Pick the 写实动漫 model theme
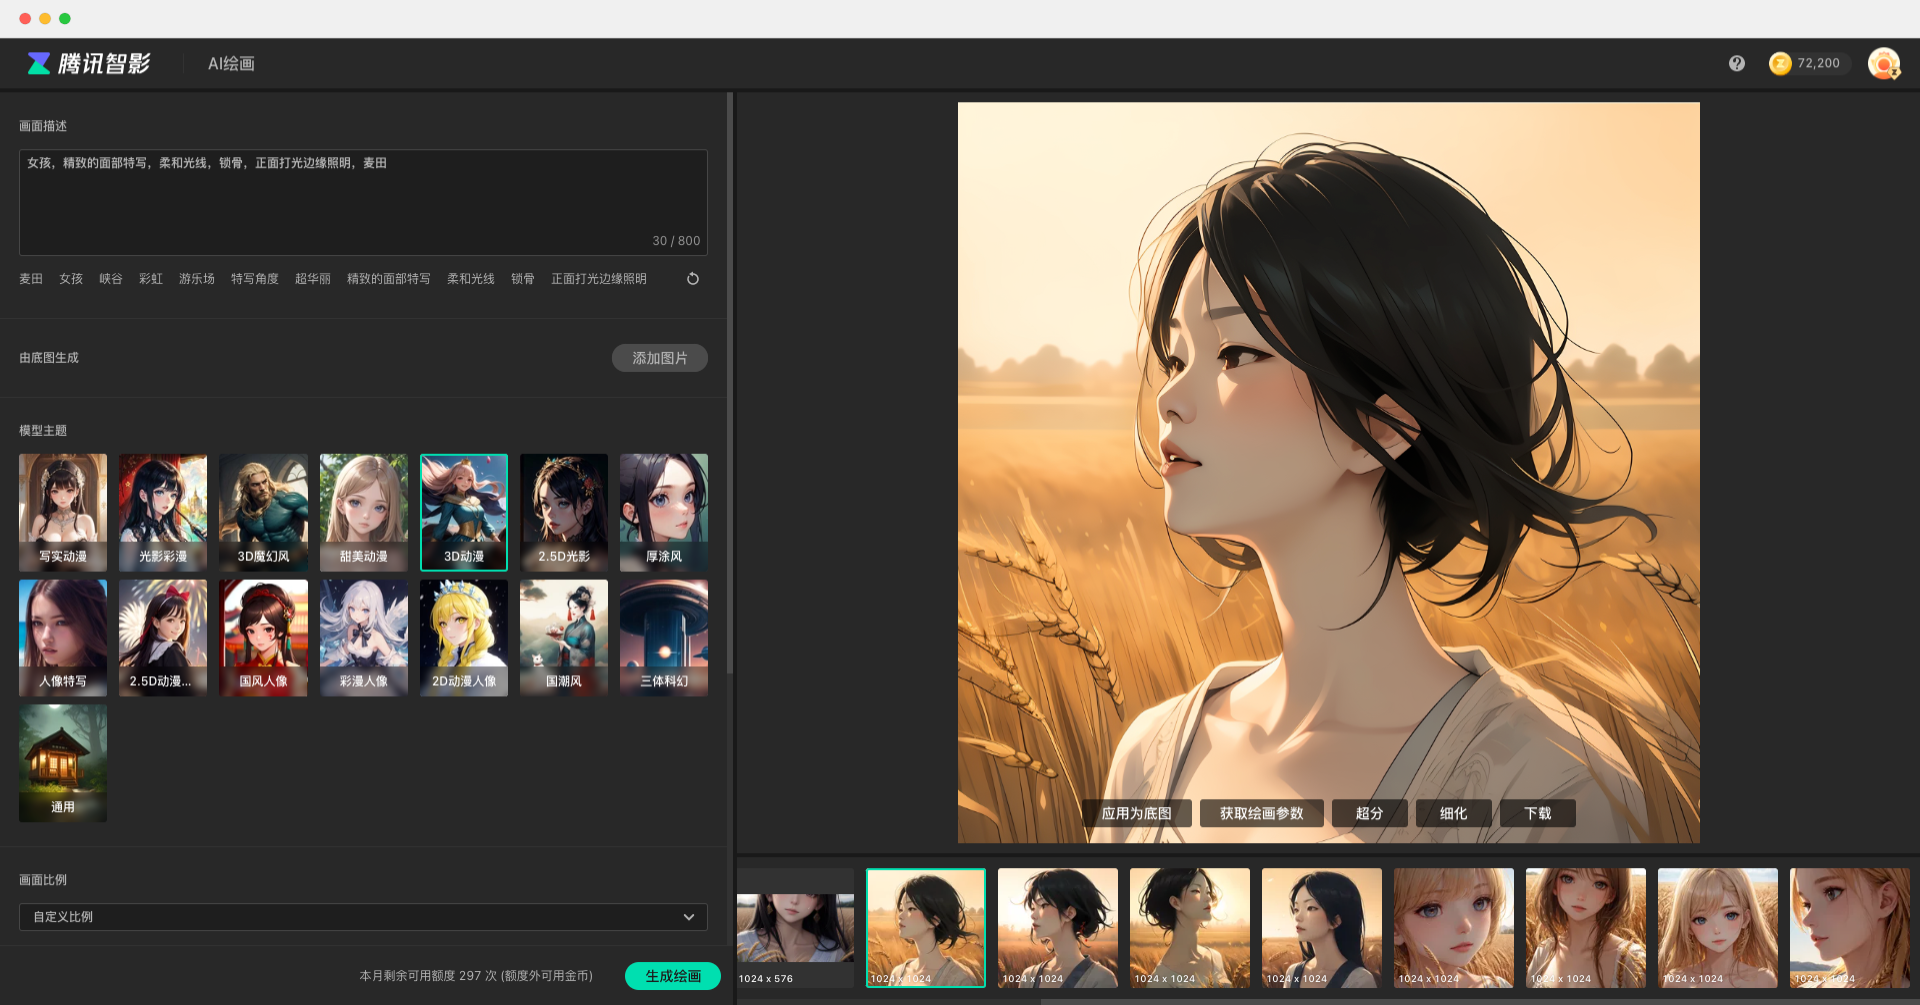Screen dimensions: 1920x1005 63,512
